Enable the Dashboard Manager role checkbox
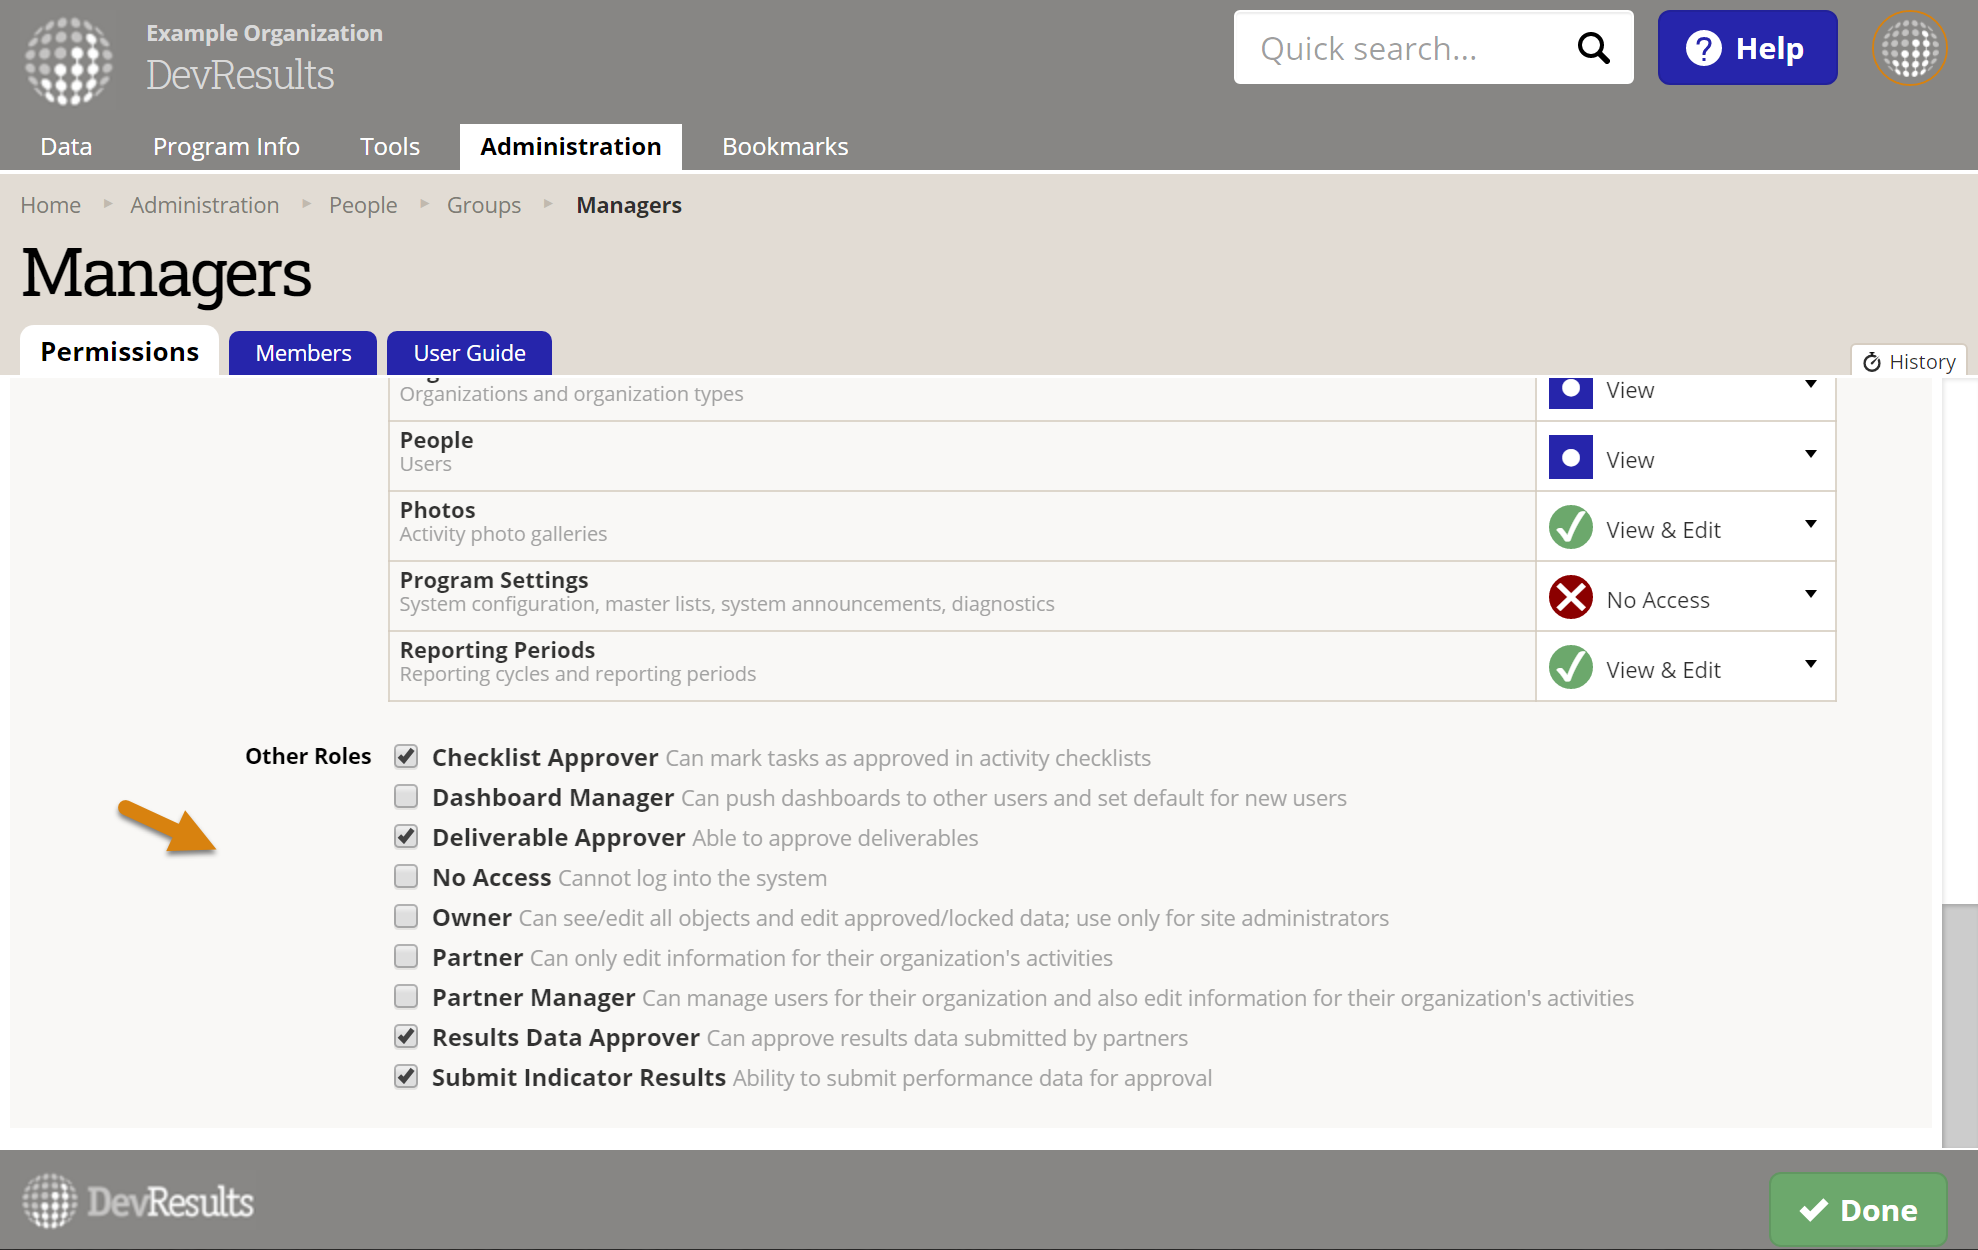The height and width of the screenshot is (1250, 1978). coord(406,796)
